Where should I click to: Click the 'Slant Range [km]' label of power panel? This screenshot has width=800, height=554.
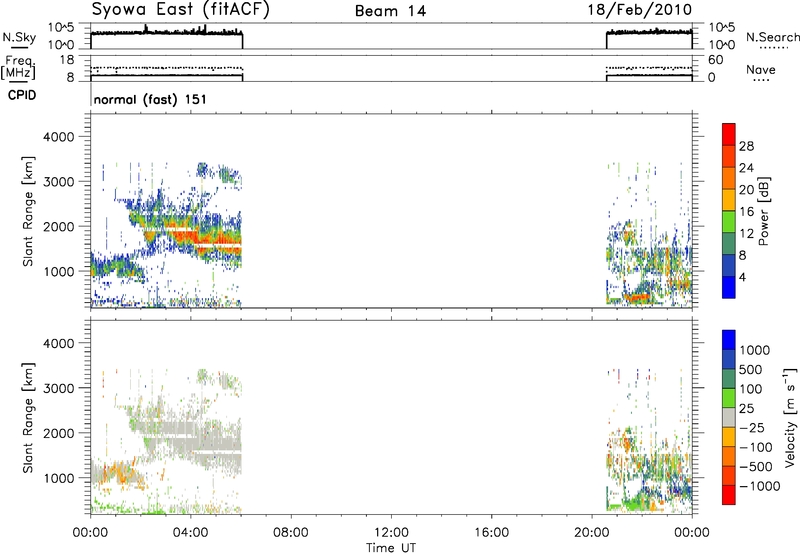coord(28,211)
